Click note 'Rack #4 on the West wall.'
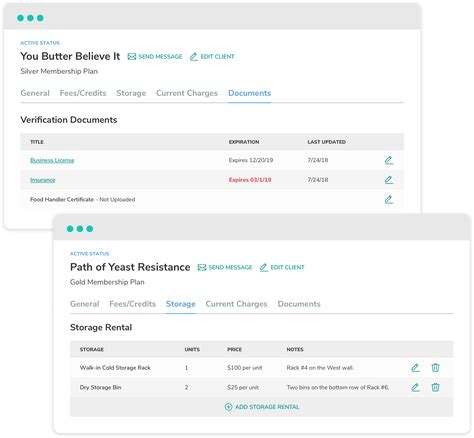This screenshot has height=438, width=474. tap(320, 368)
